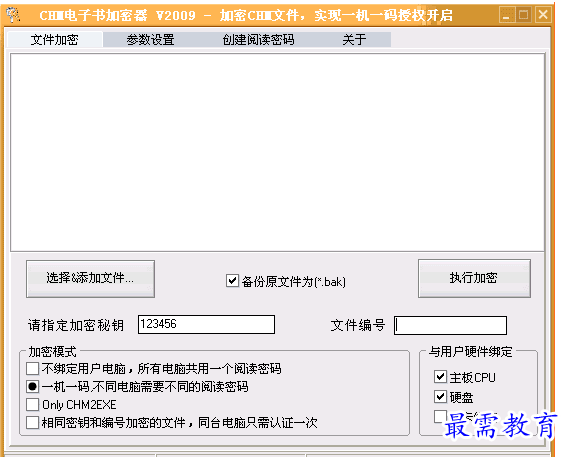Click the application icon in title bar
The height and width of the screenshot is (457, 566).
[x=13, y=15]
